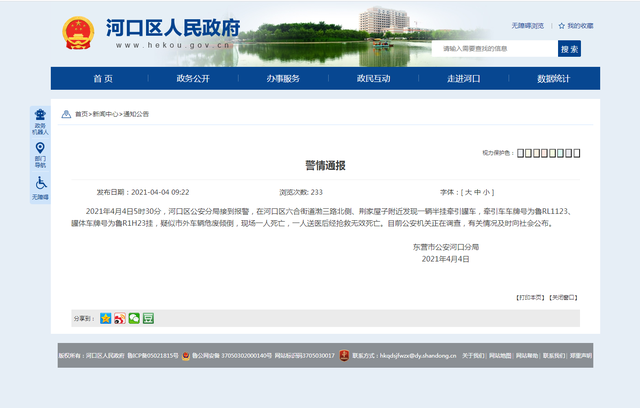Click the www.hekou.gov.cn site address
This screenshot has height=408, width=640.
pyautogui.click(x=173, y=45)
